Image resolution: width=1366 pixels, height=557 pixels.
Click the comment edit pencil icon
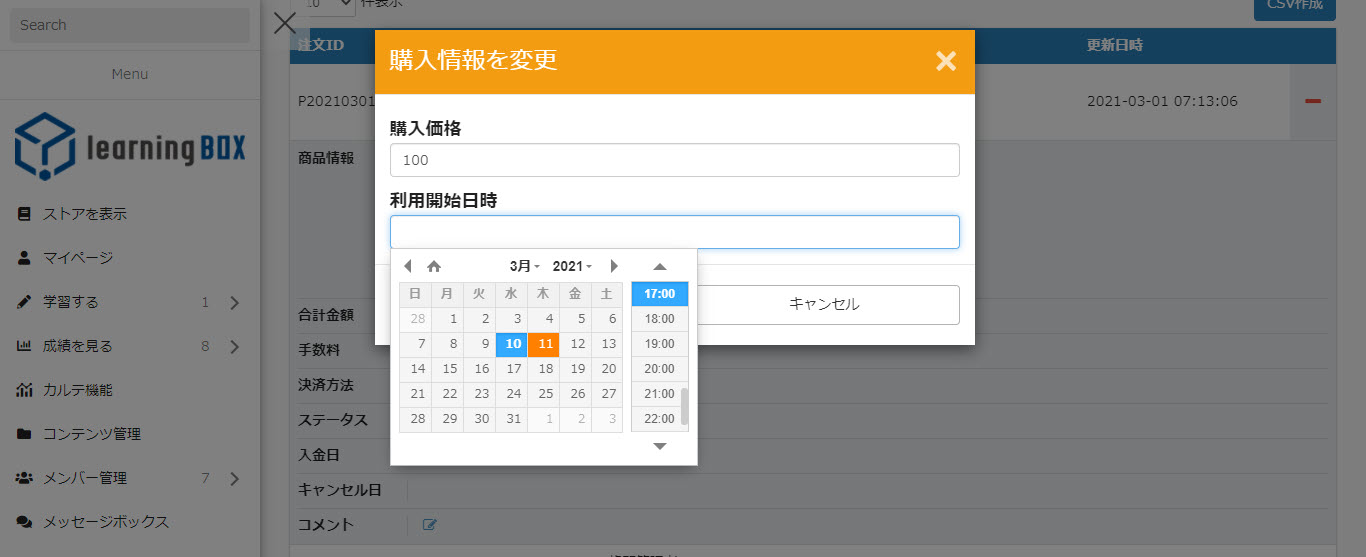[430, 524]
